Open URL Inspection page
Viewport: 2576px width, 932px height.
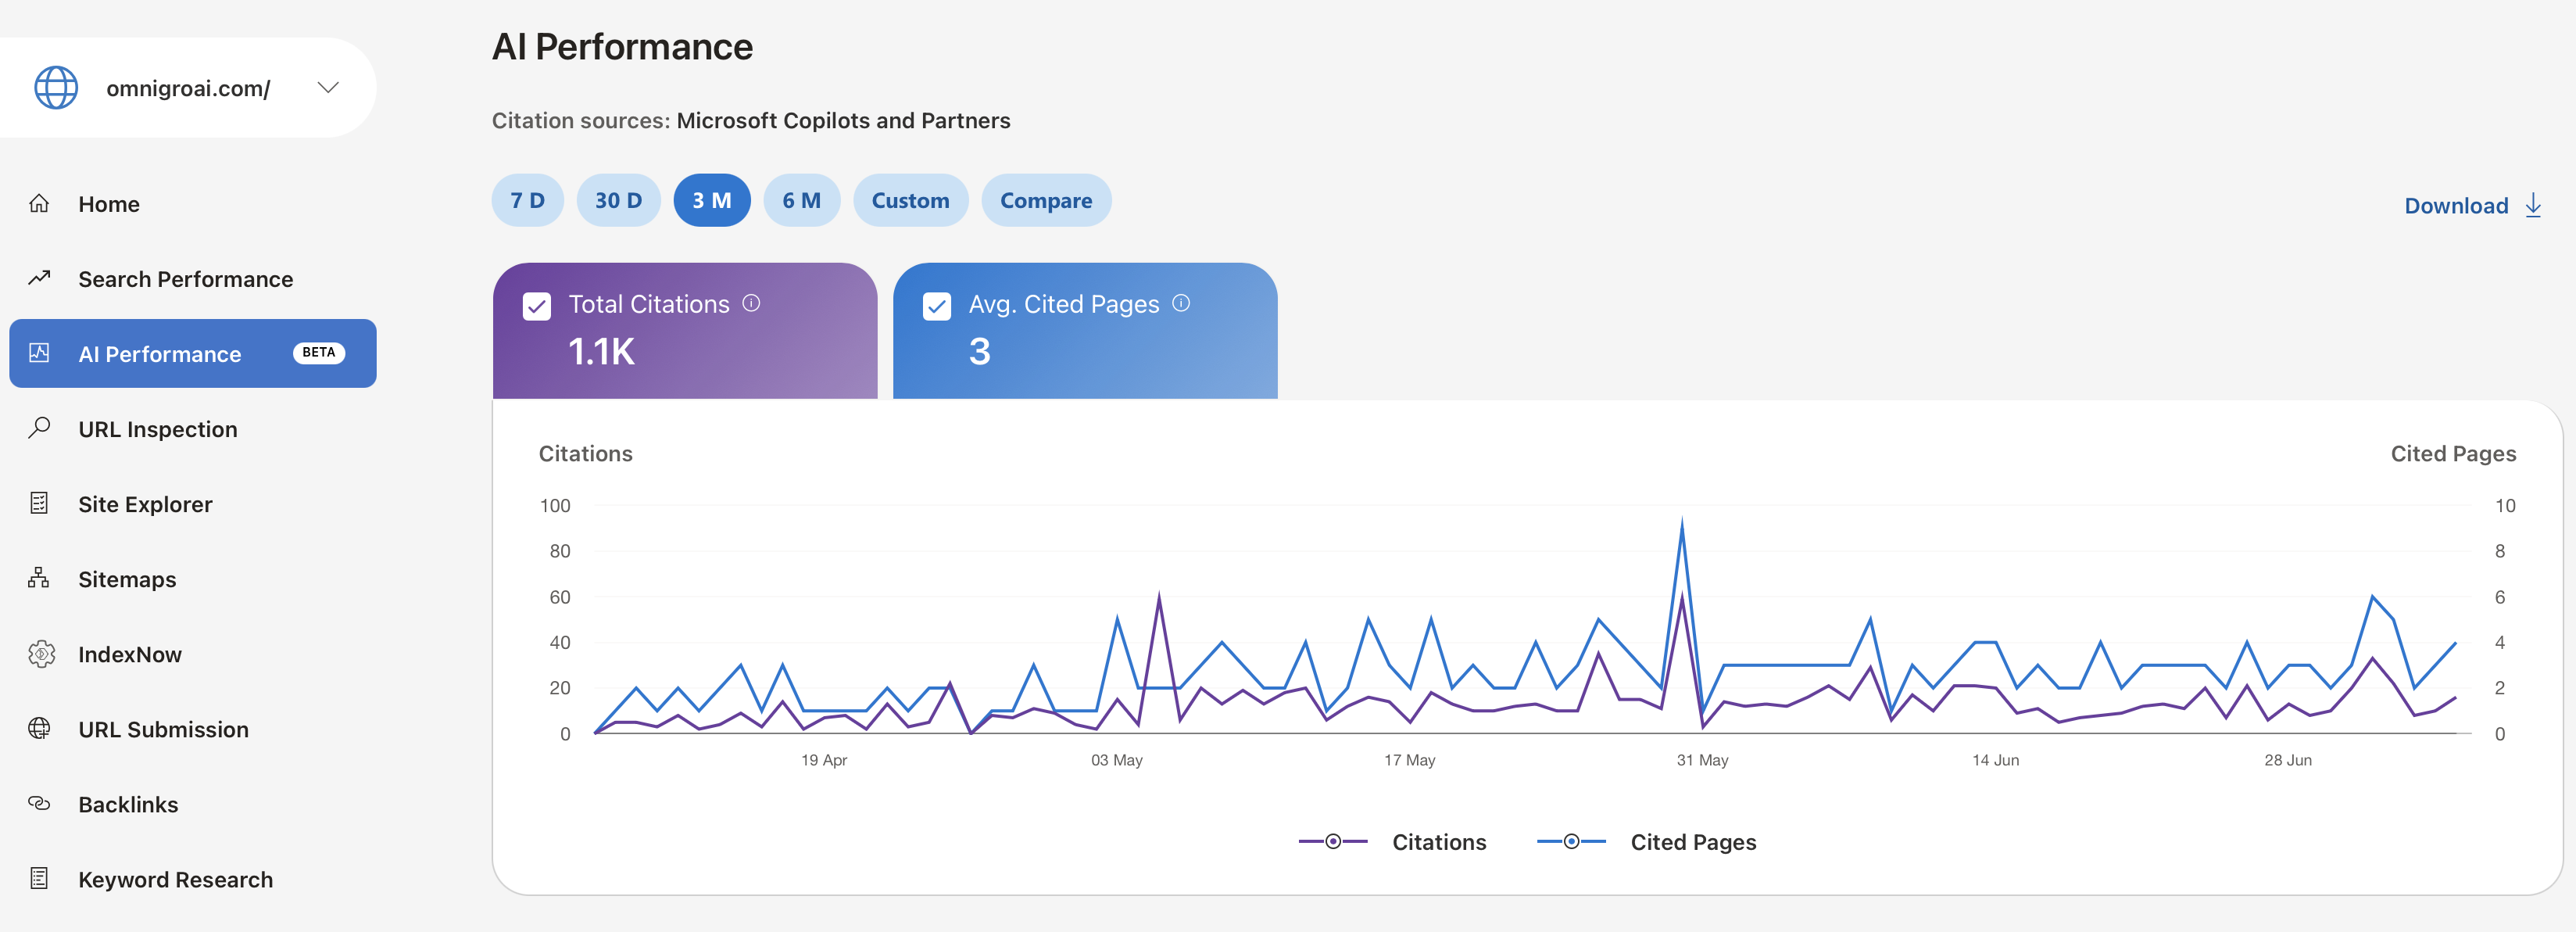click(x=158, y=429)
